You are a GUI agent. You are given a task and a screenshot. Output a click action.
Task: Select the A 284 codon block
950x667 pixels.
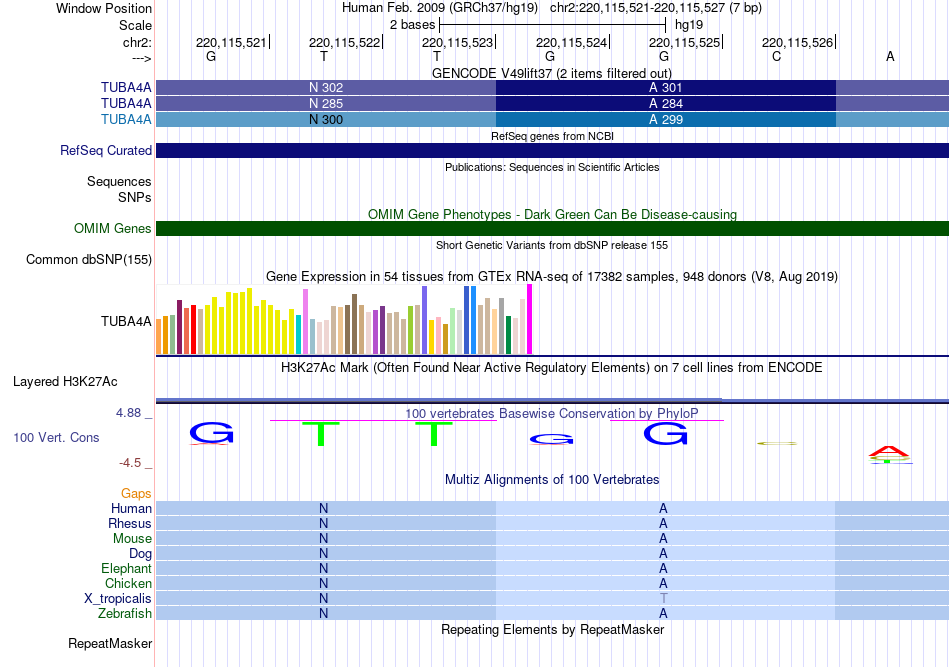click(666, 104)
